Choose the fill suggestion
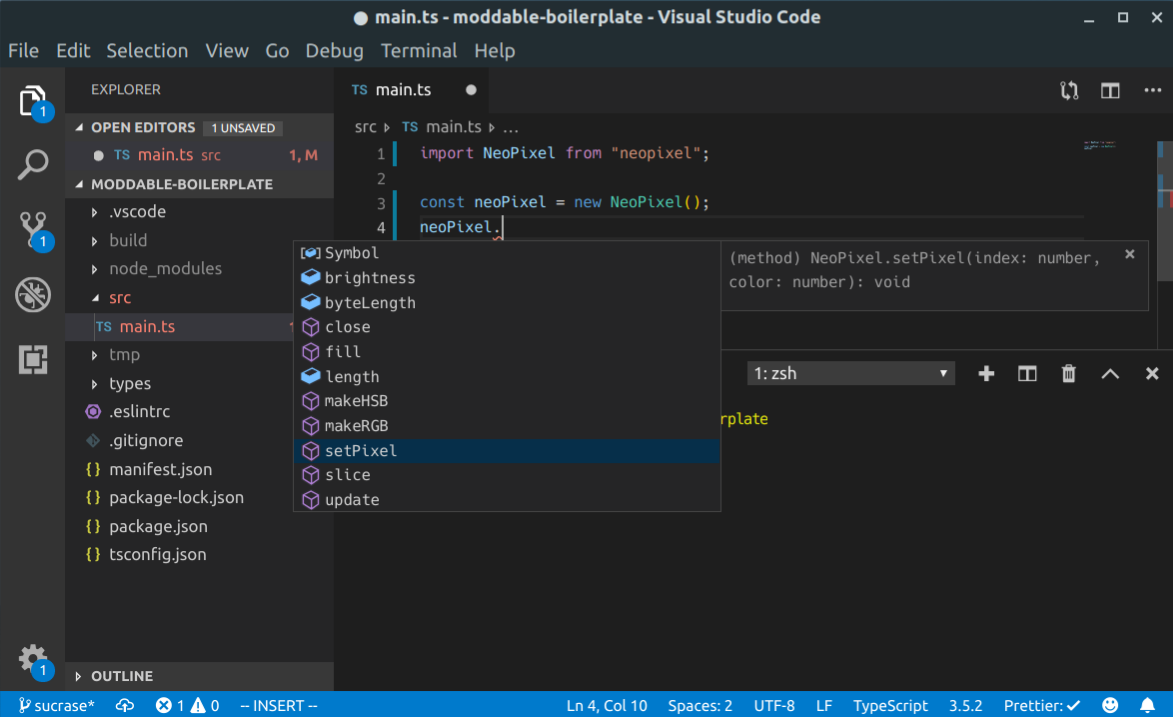Viewport: 1173px width, 717px height. (x=507, y=352)
